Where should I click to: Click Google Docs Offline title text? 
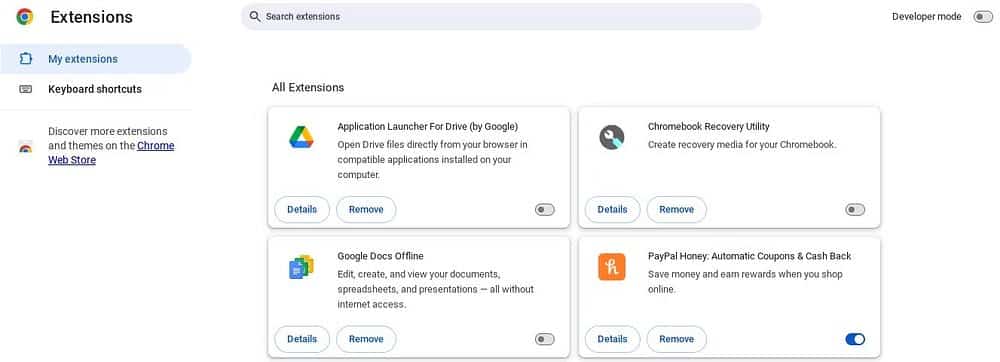380,256
